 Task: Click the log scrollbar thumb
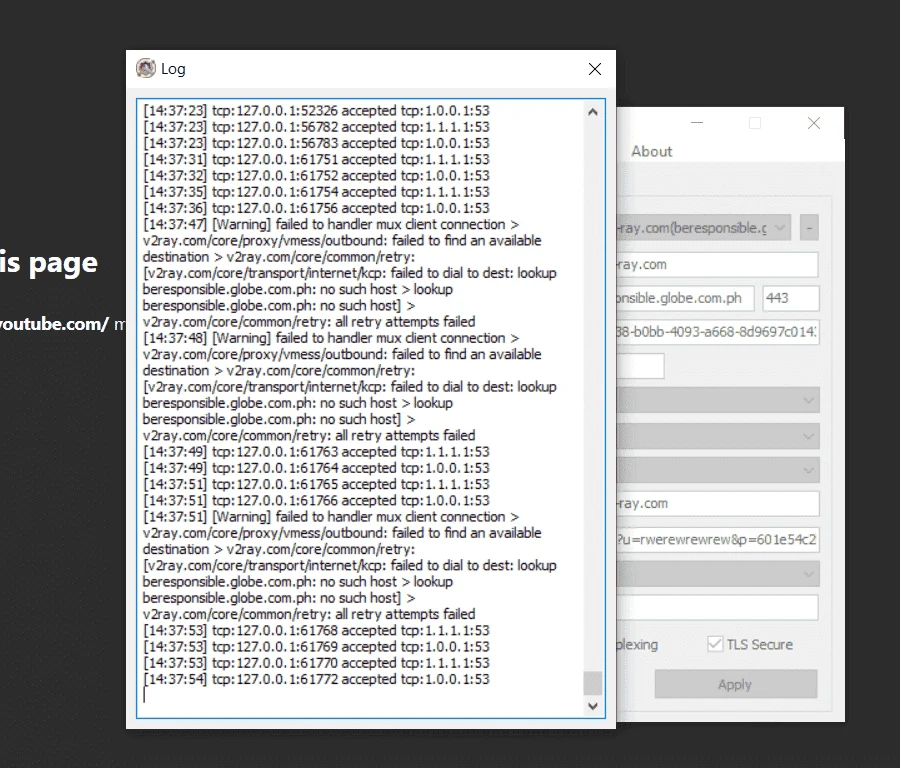(593, 683)
